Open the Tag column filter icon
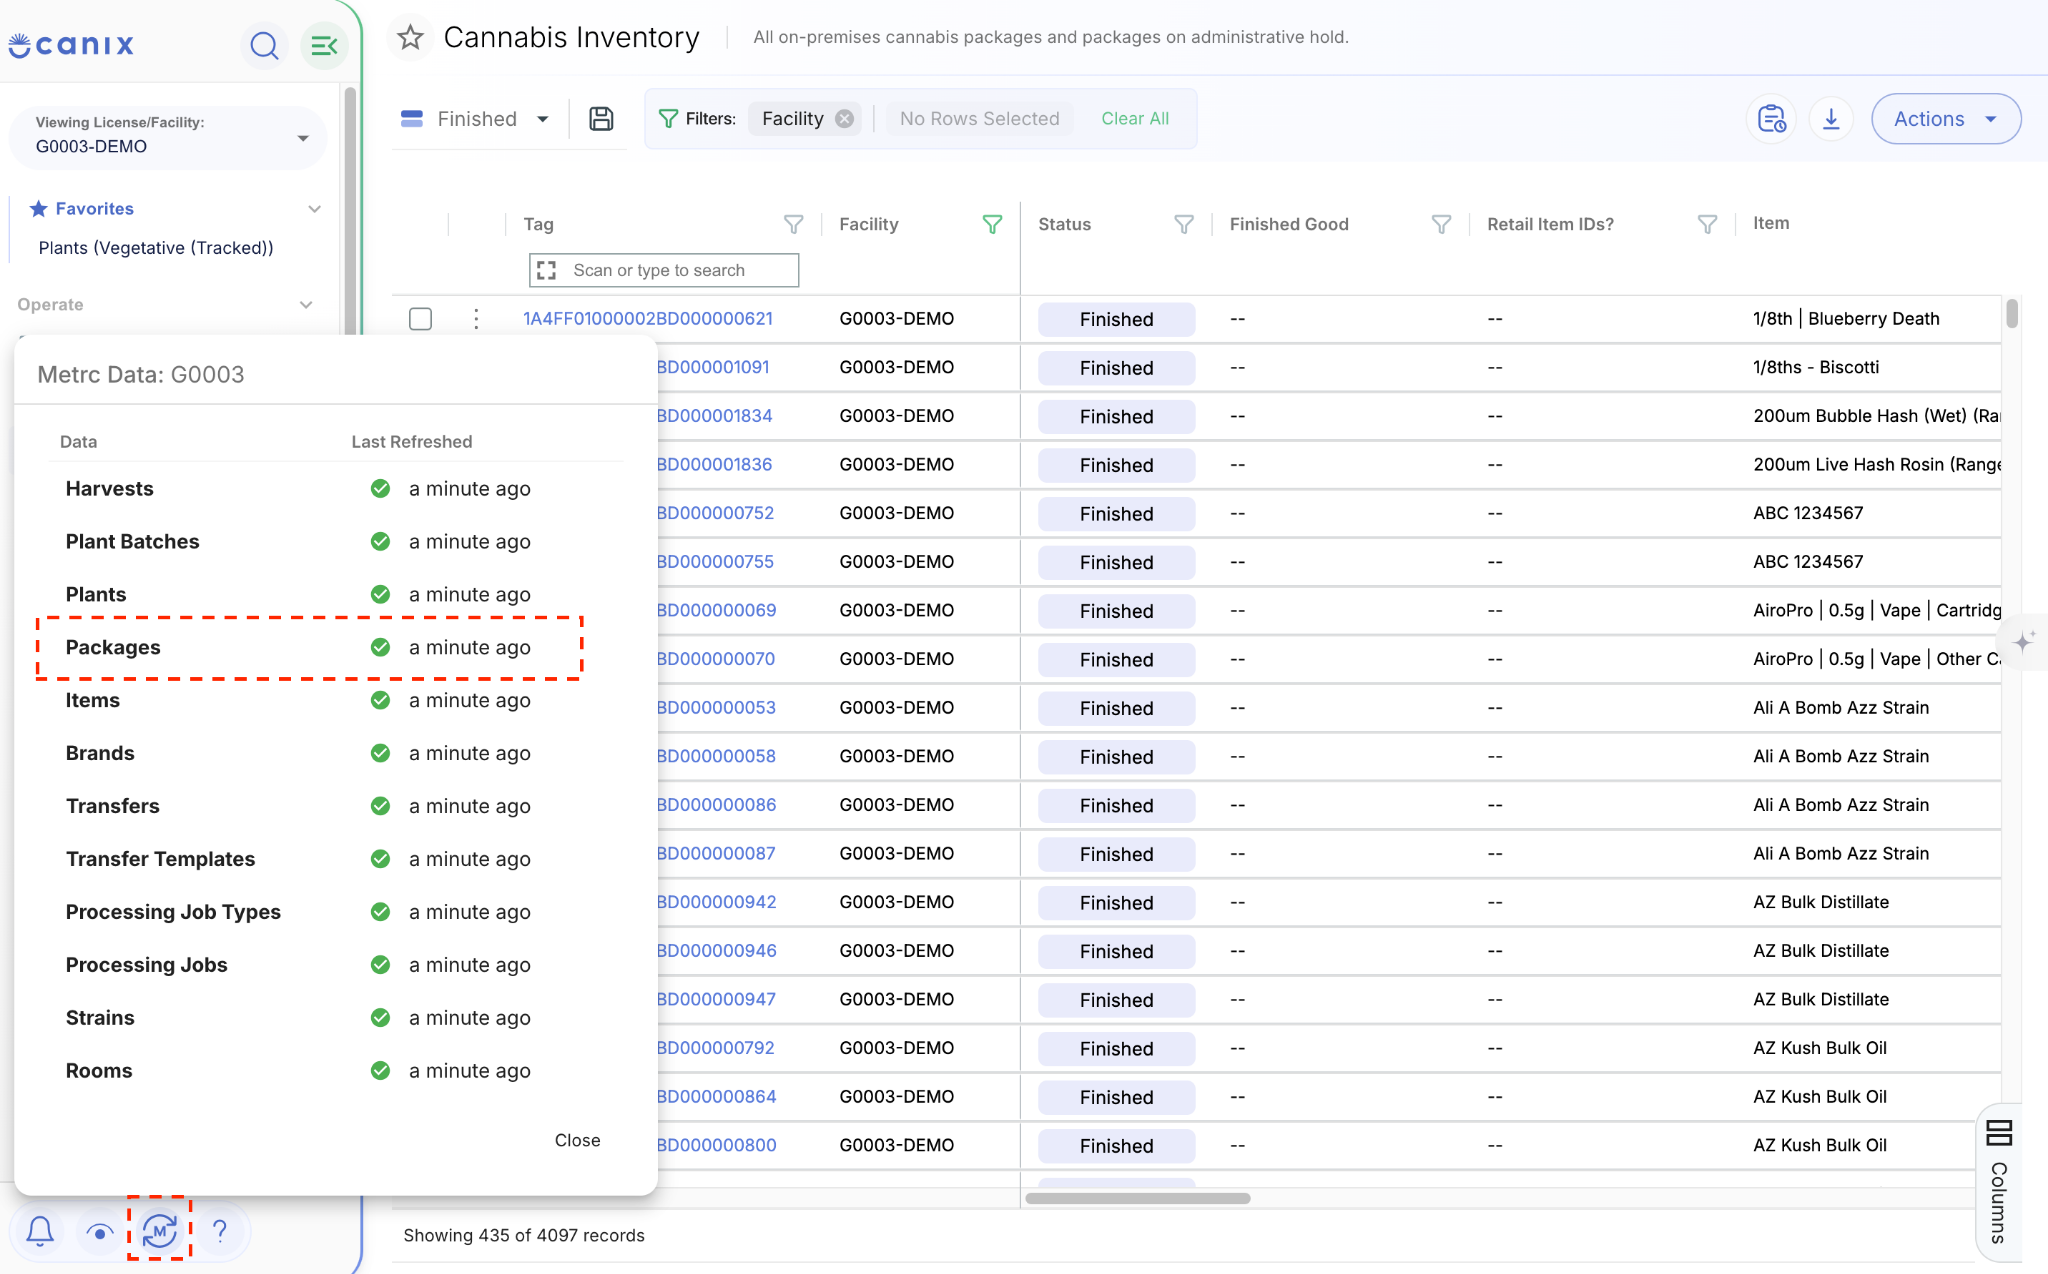 point(793,224)
